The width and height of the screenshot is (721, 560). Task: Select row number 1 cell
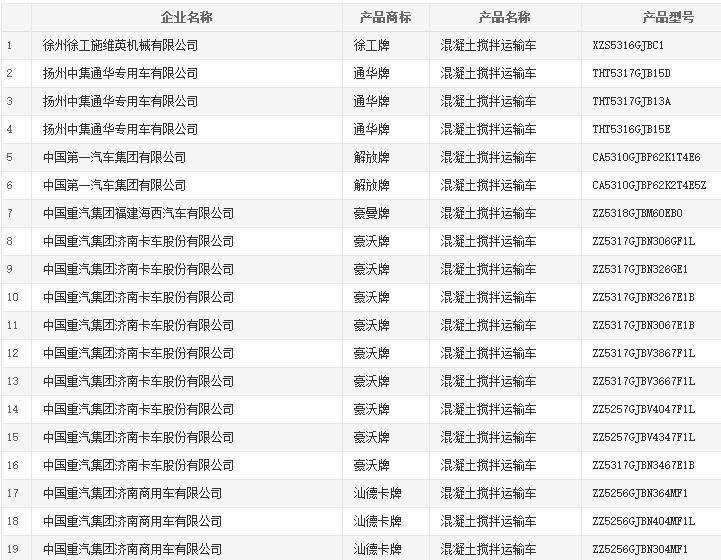tap(10, 46)
